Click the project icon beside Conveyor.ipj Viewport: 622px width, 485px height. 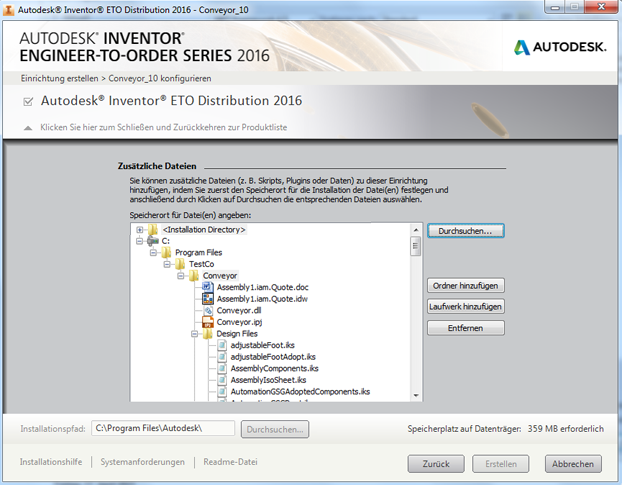(208, 322)
